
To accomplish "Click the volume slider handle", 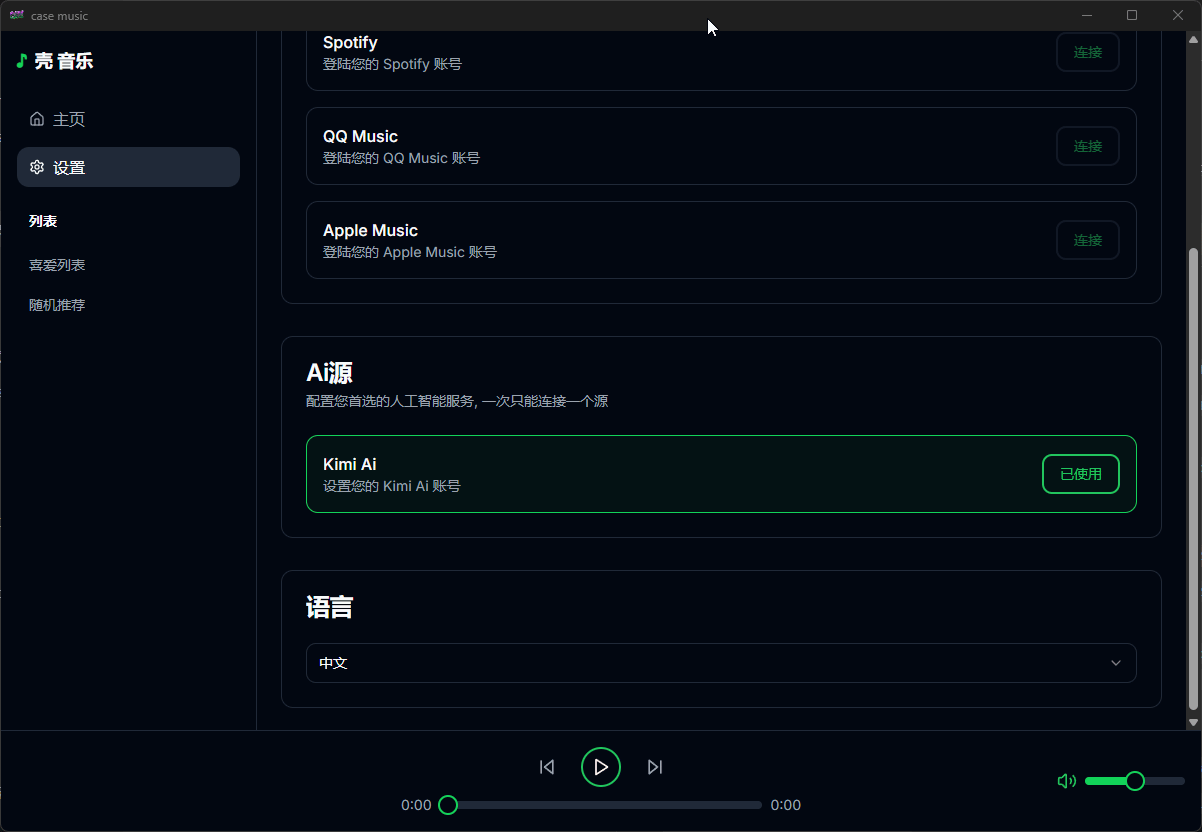I will coord(1135,781).
